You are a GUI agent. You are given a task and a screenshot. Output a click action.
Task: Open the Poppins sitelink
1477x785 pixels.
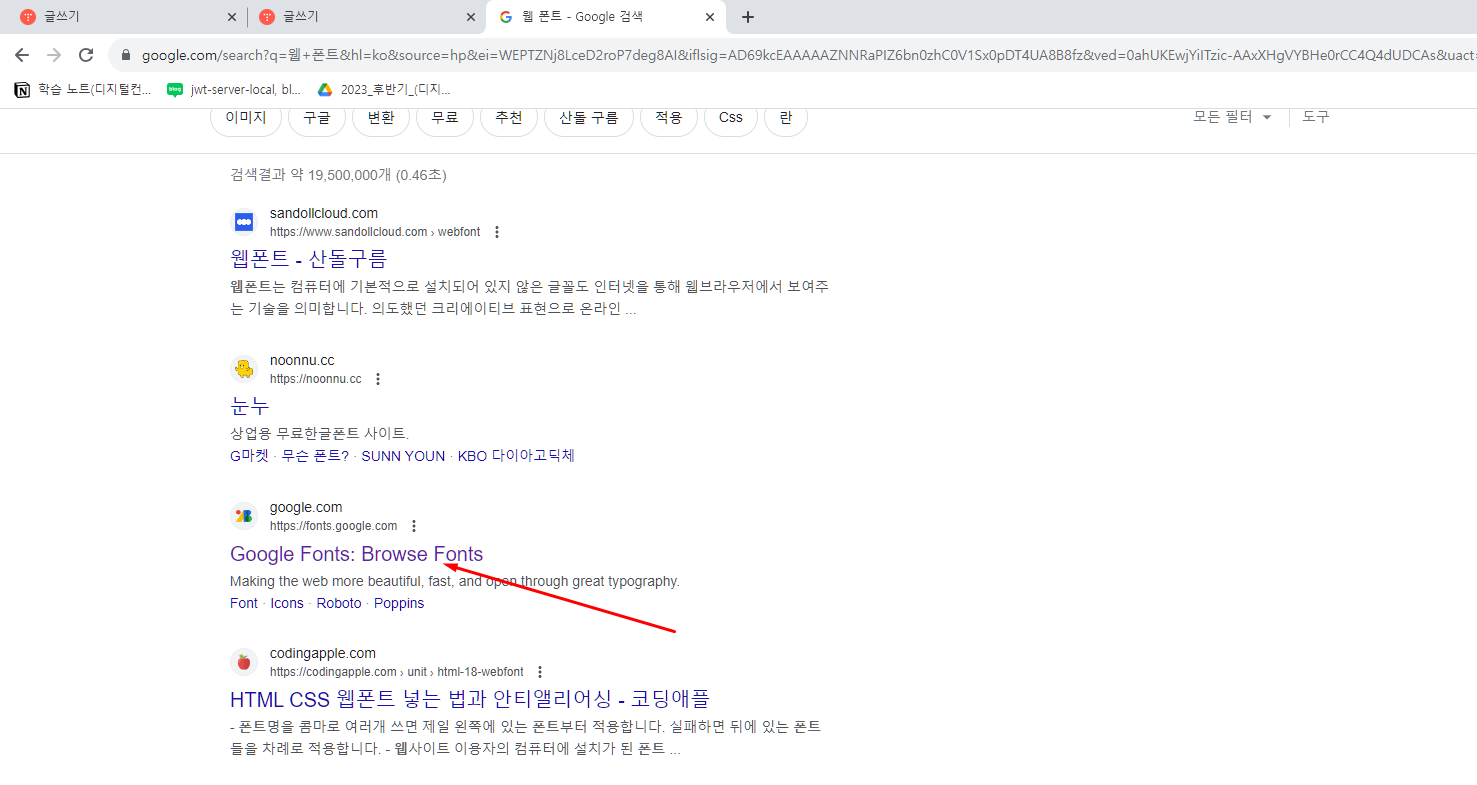point(399,603)
